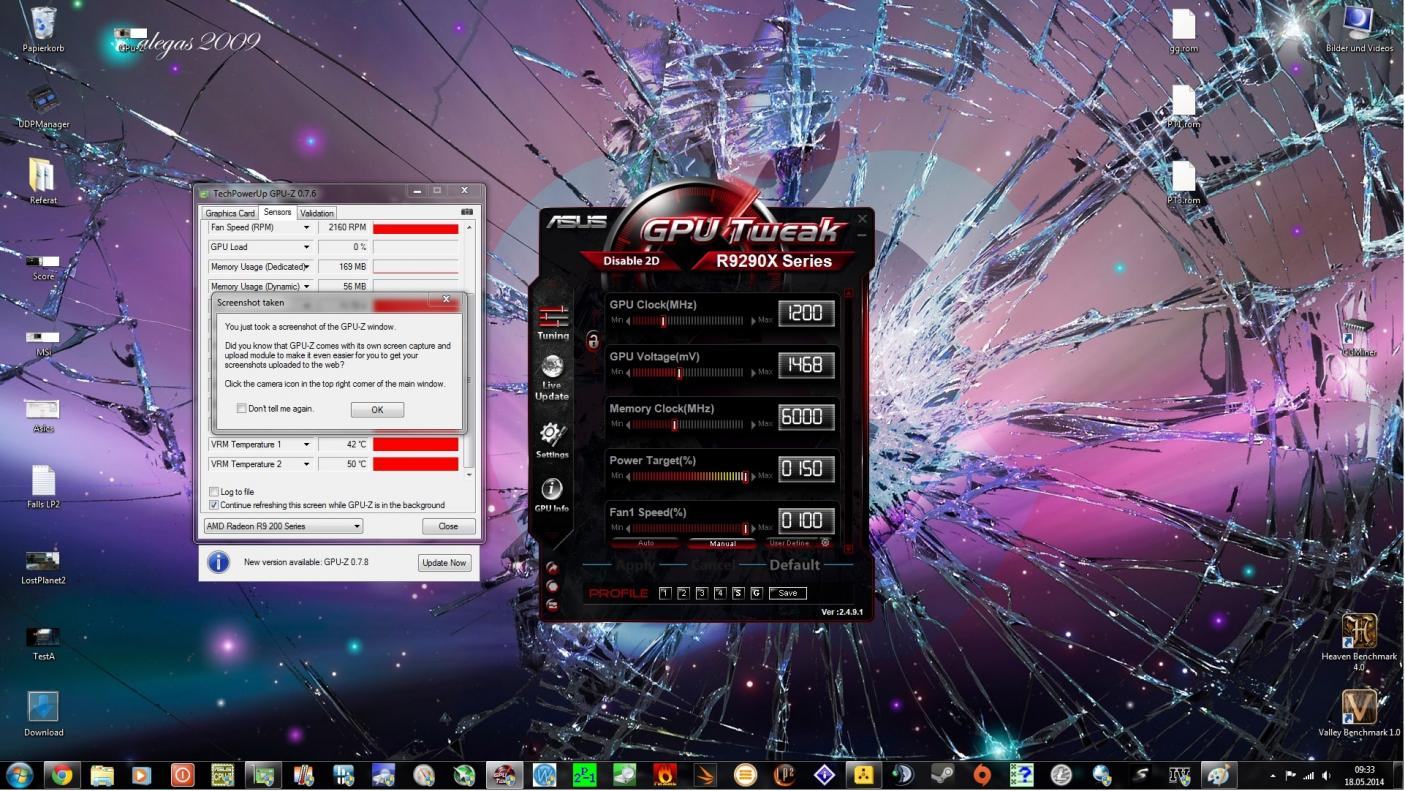The image size is (1405, 791).
Task: Set fan mode to Manual
Action: coord(722,543)
